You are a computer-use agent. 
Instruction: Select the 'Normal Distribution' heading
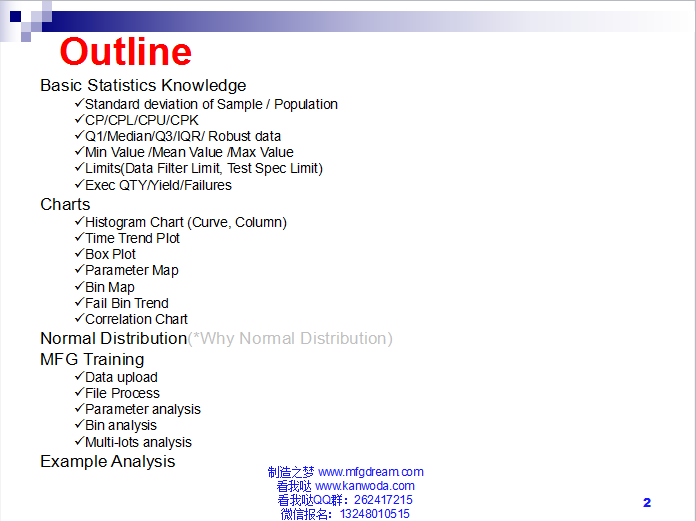pyautogui.click(x=114, y=338)
